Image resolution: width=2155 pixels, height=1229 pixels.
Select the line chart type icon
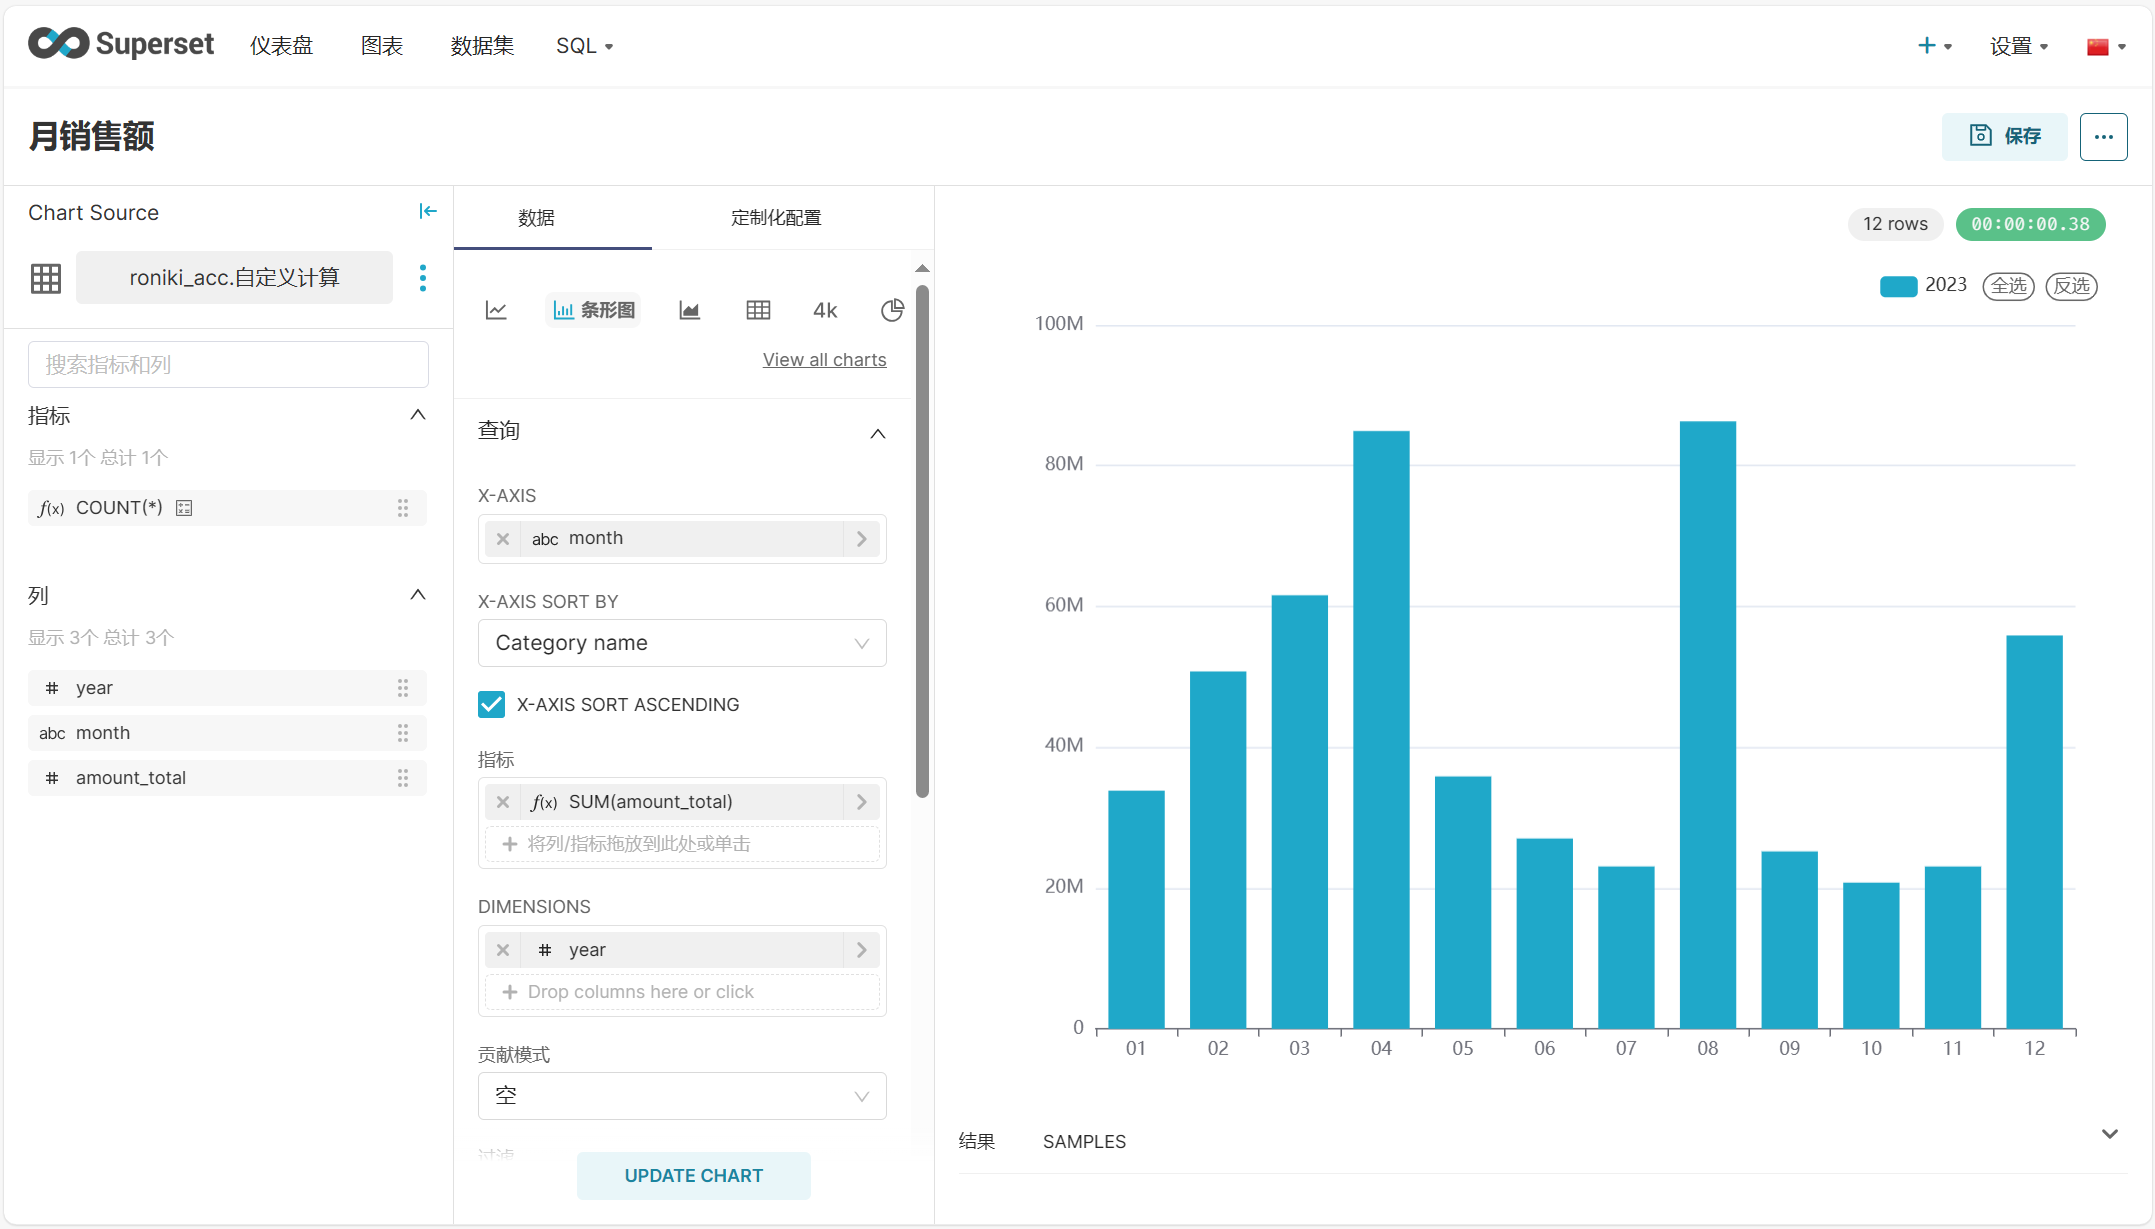pos(496,310)
